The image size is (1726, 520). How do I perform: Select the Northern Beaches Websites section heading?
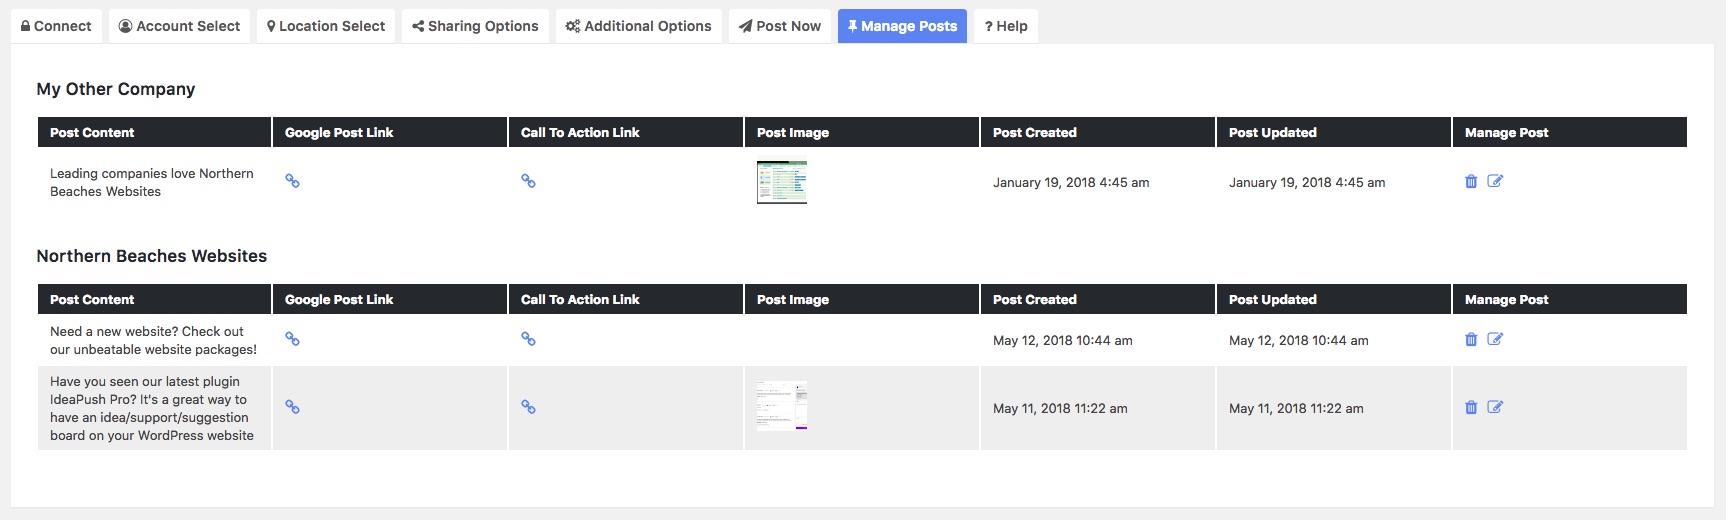click(152, 256)
